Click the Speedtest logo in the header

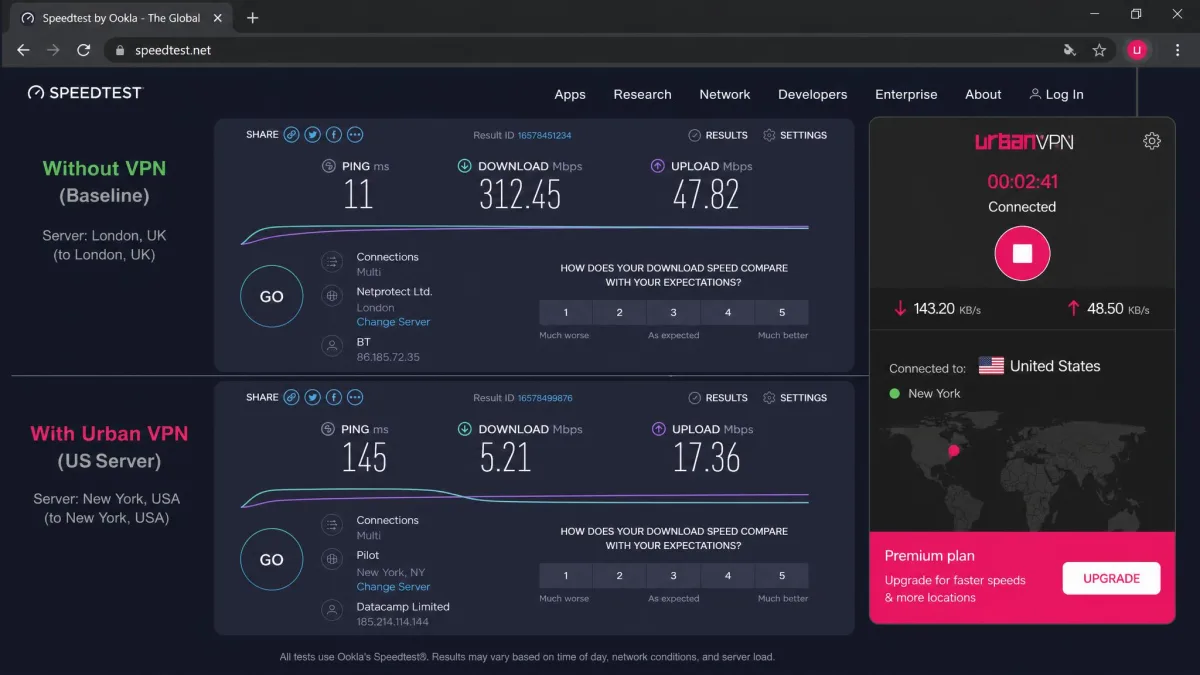coord(85,93)
